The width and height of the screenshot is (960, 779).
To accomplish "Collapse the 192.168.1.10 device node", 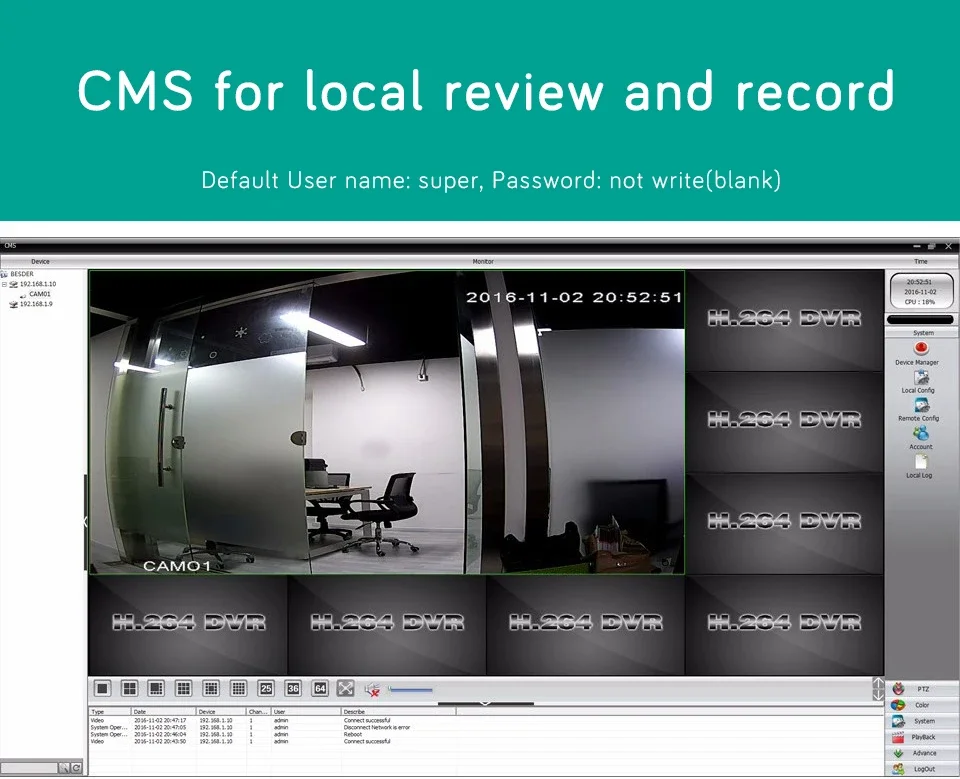I will point(5,284).
